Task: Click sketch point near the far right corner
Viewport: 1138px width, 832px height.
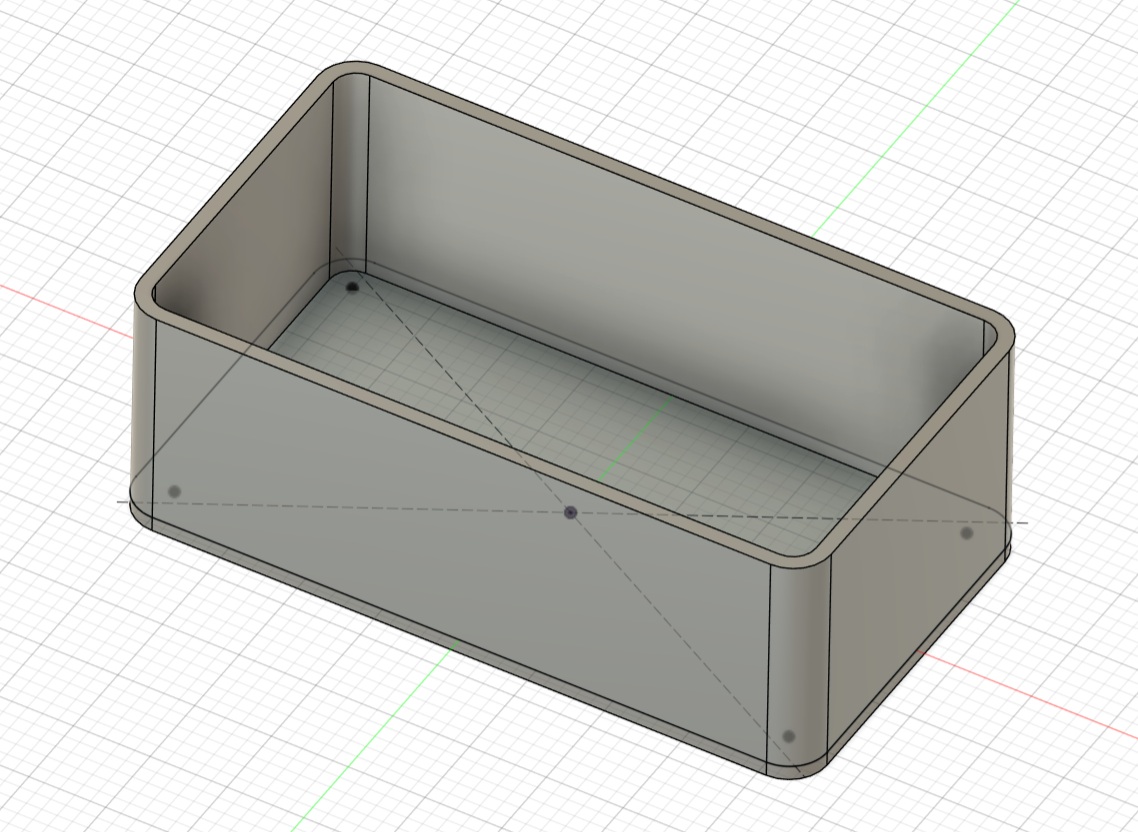Action: 966,533
